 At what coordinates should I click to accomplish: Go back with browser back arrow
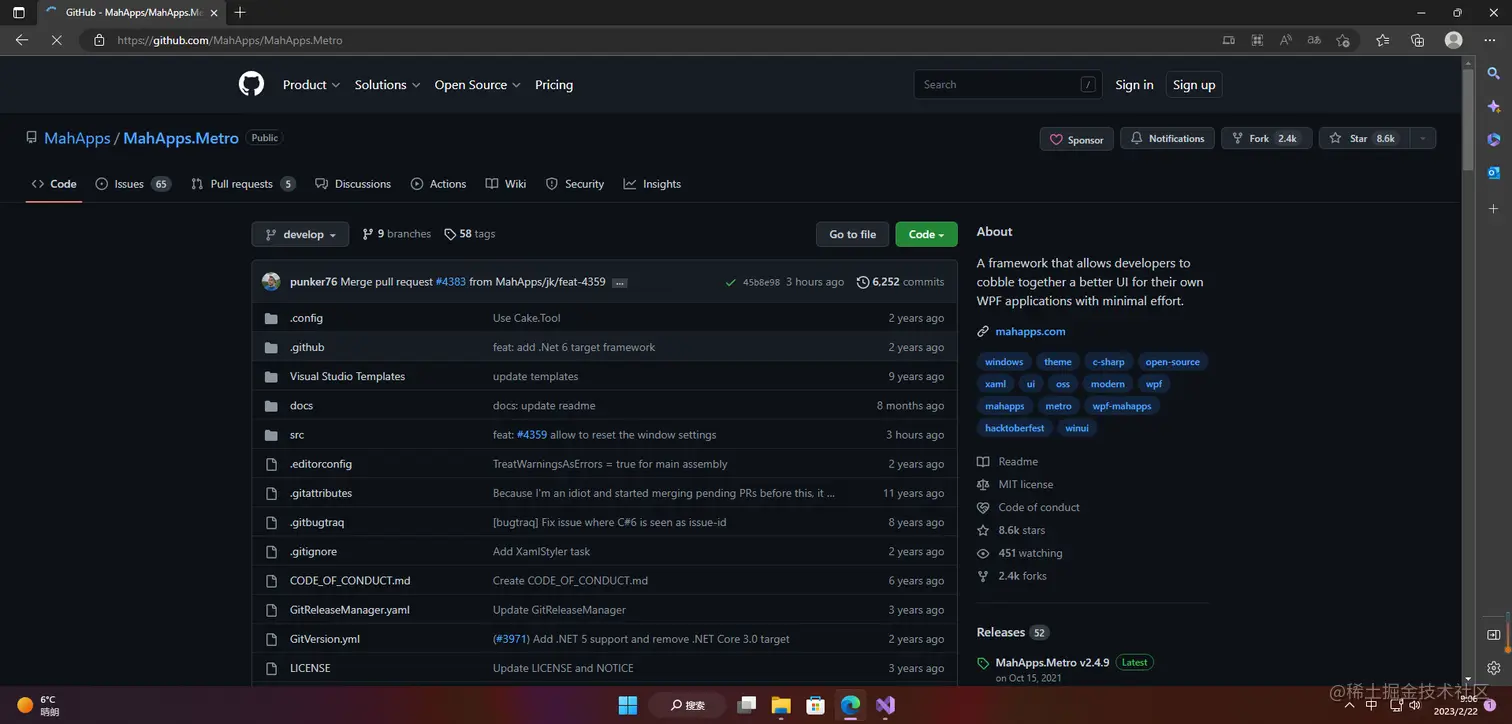21,40
